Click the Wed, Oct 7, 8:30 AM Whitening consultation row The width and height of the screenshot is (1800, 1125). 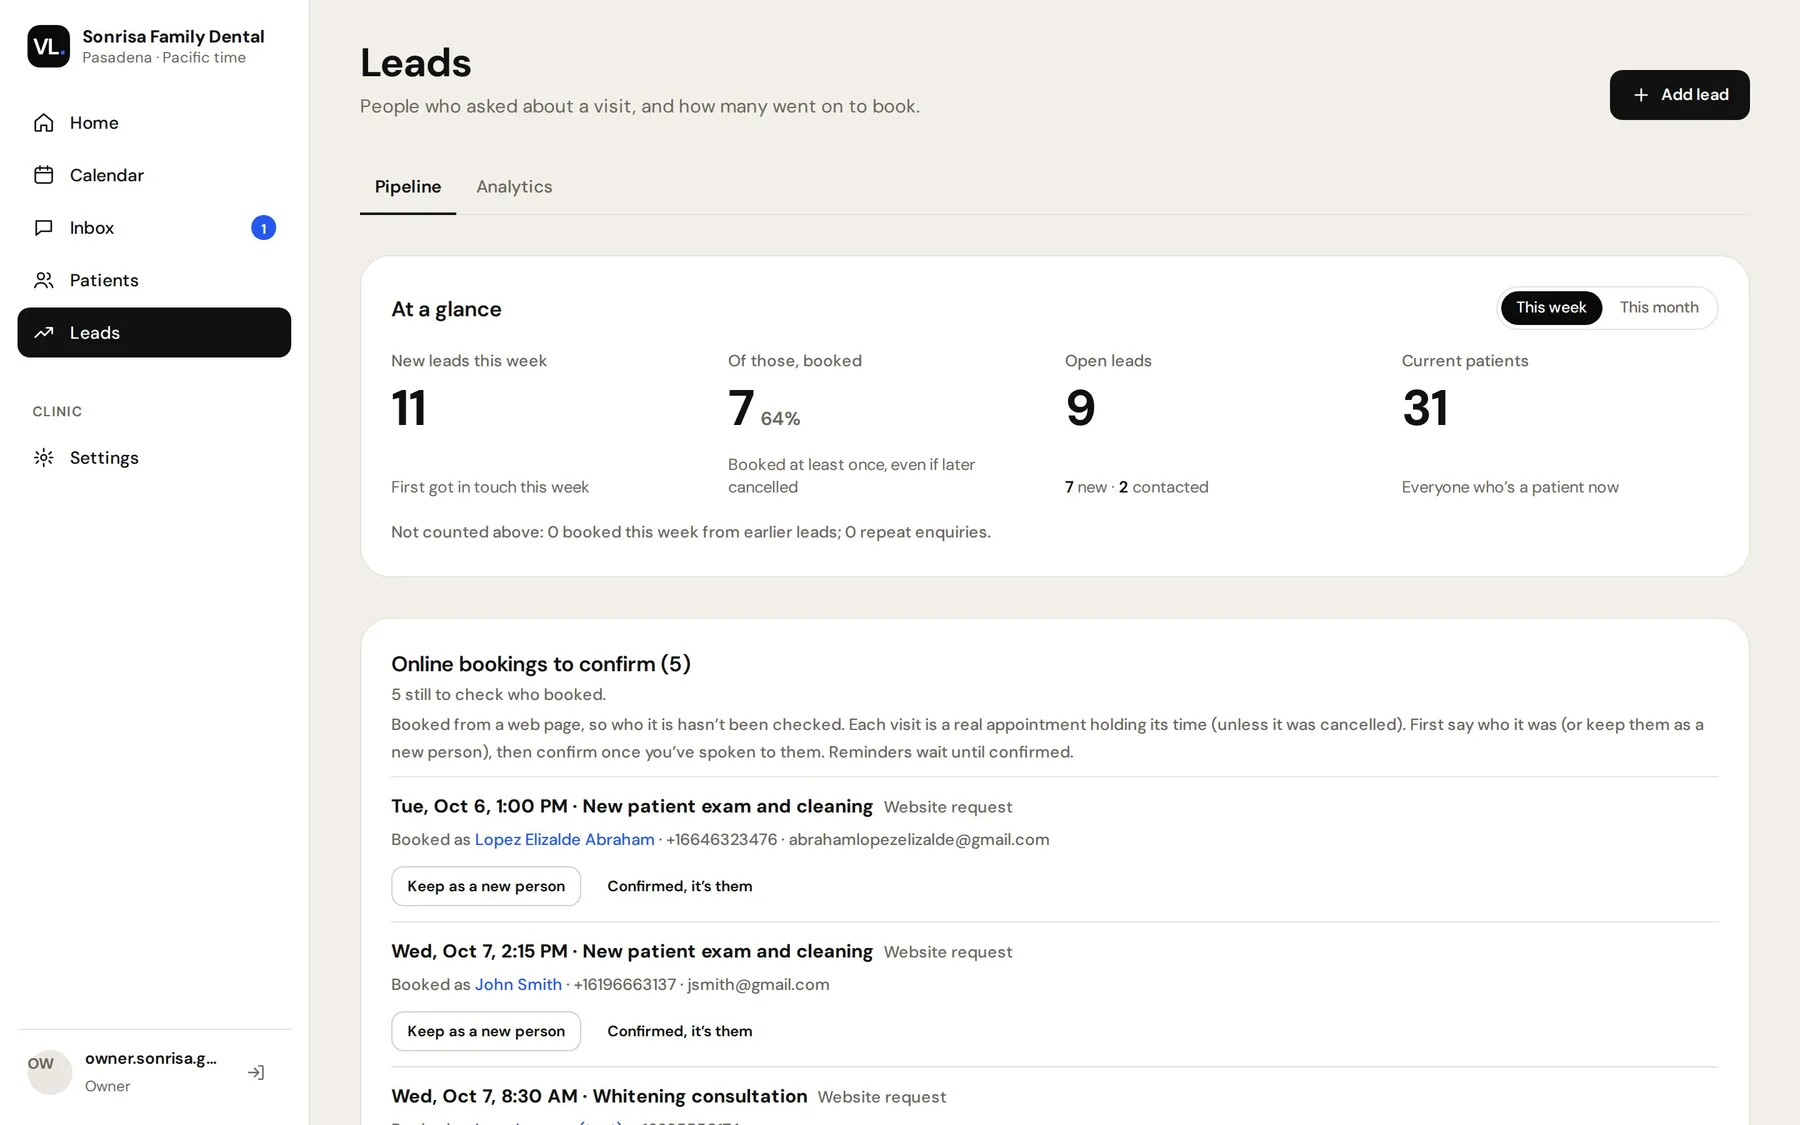(1055, 1097)
